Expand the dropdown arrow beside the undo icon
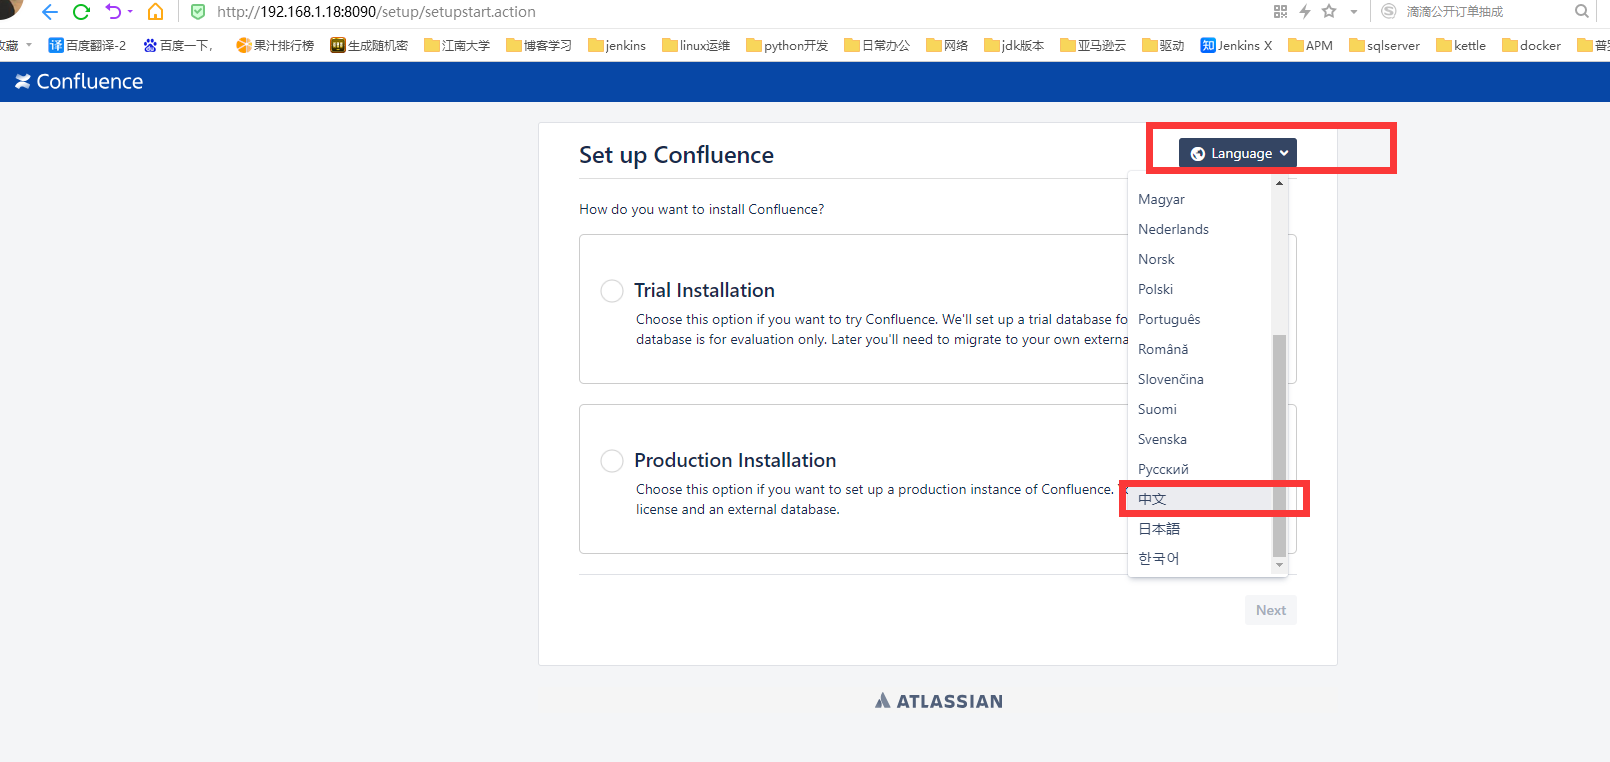 coord(130,12)
